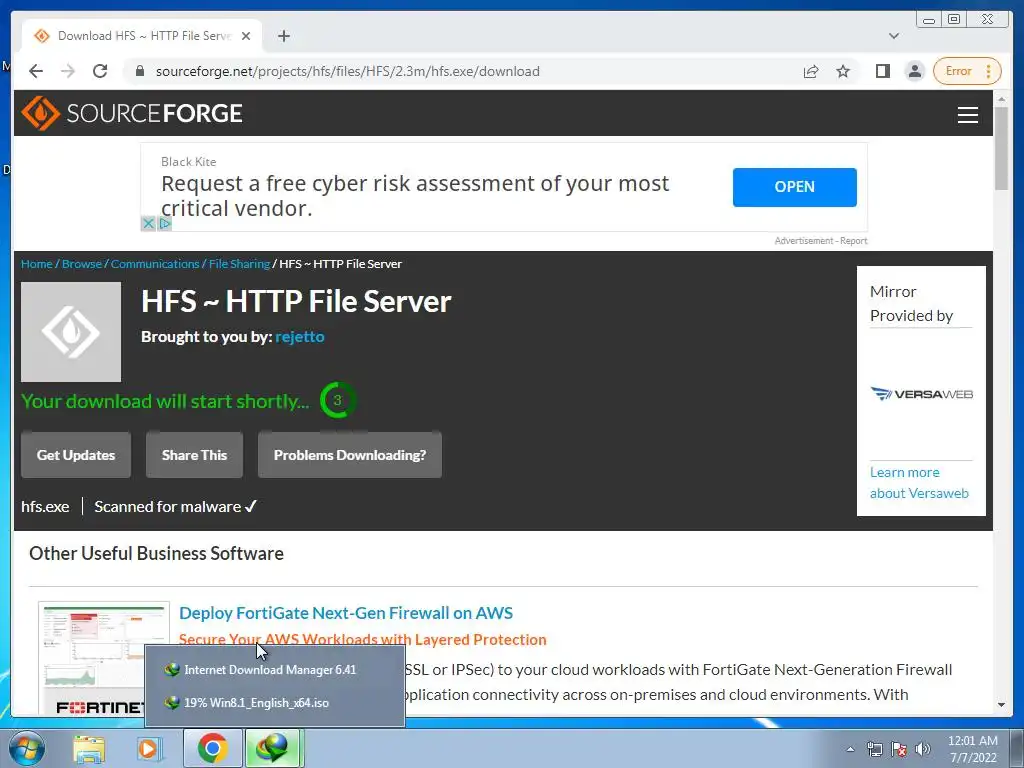Click the AdChoices triangle icon
Image resolution: width=1024 pixels, height=768 pixels.
click(x=165, y=223)
